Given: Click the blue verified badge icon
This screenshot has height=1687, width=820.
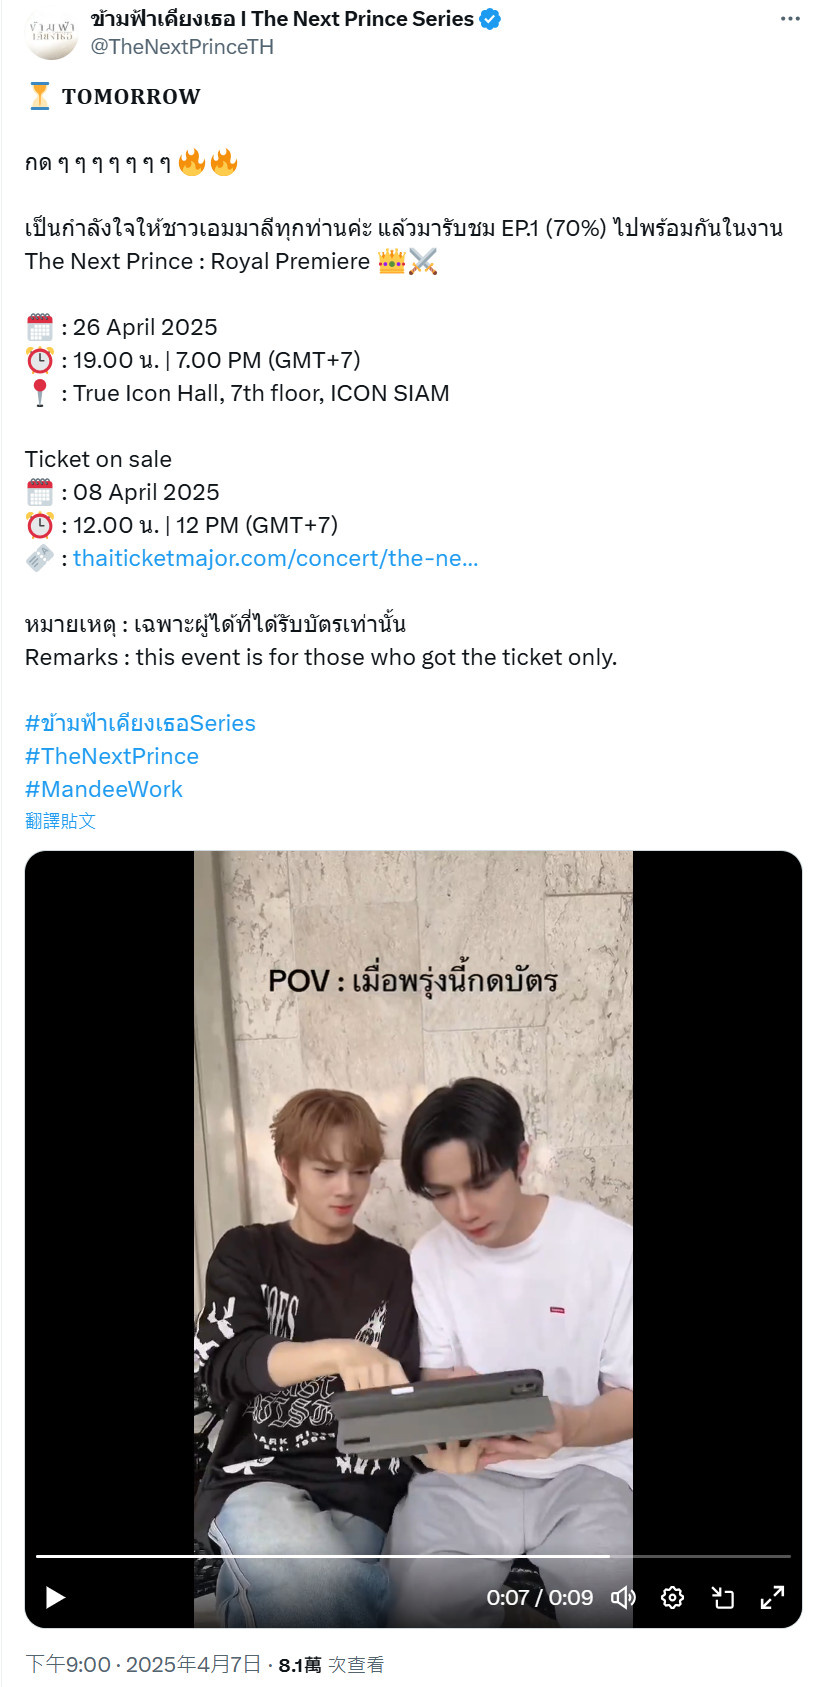Looking at the screenshot, I should click(490, 19).
